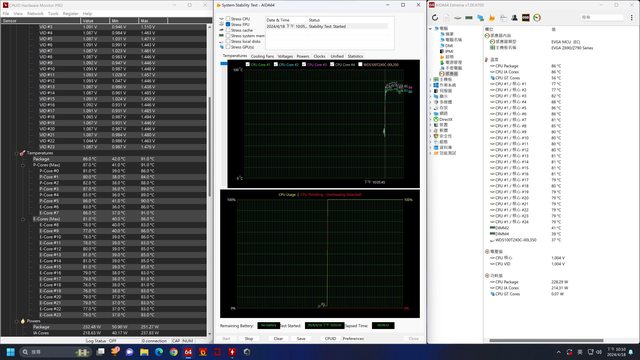Open the AIDA64 three-dot menu
This screenshot has height=360, width=640.
click(x=631, y=18)
